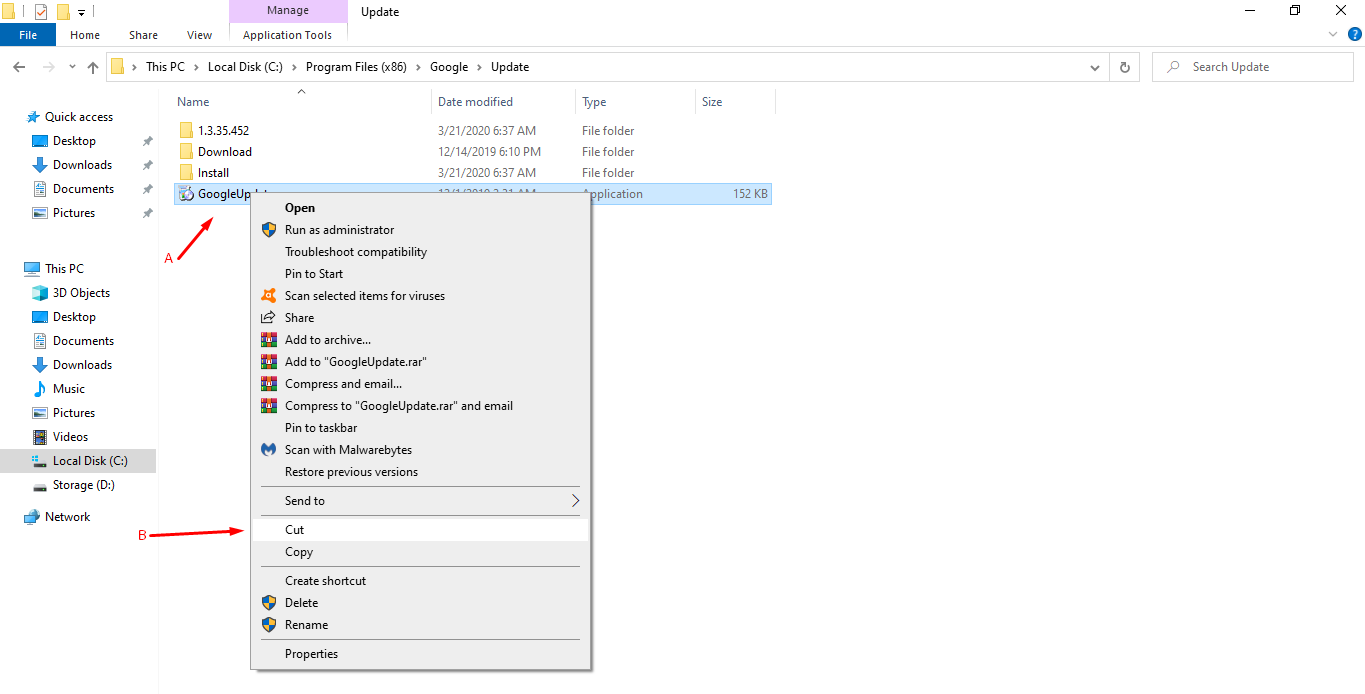1365x694 pixels.
Task: Switch to the Share ribbon tab
Action: pyautogui.click(x=144, y=35)
